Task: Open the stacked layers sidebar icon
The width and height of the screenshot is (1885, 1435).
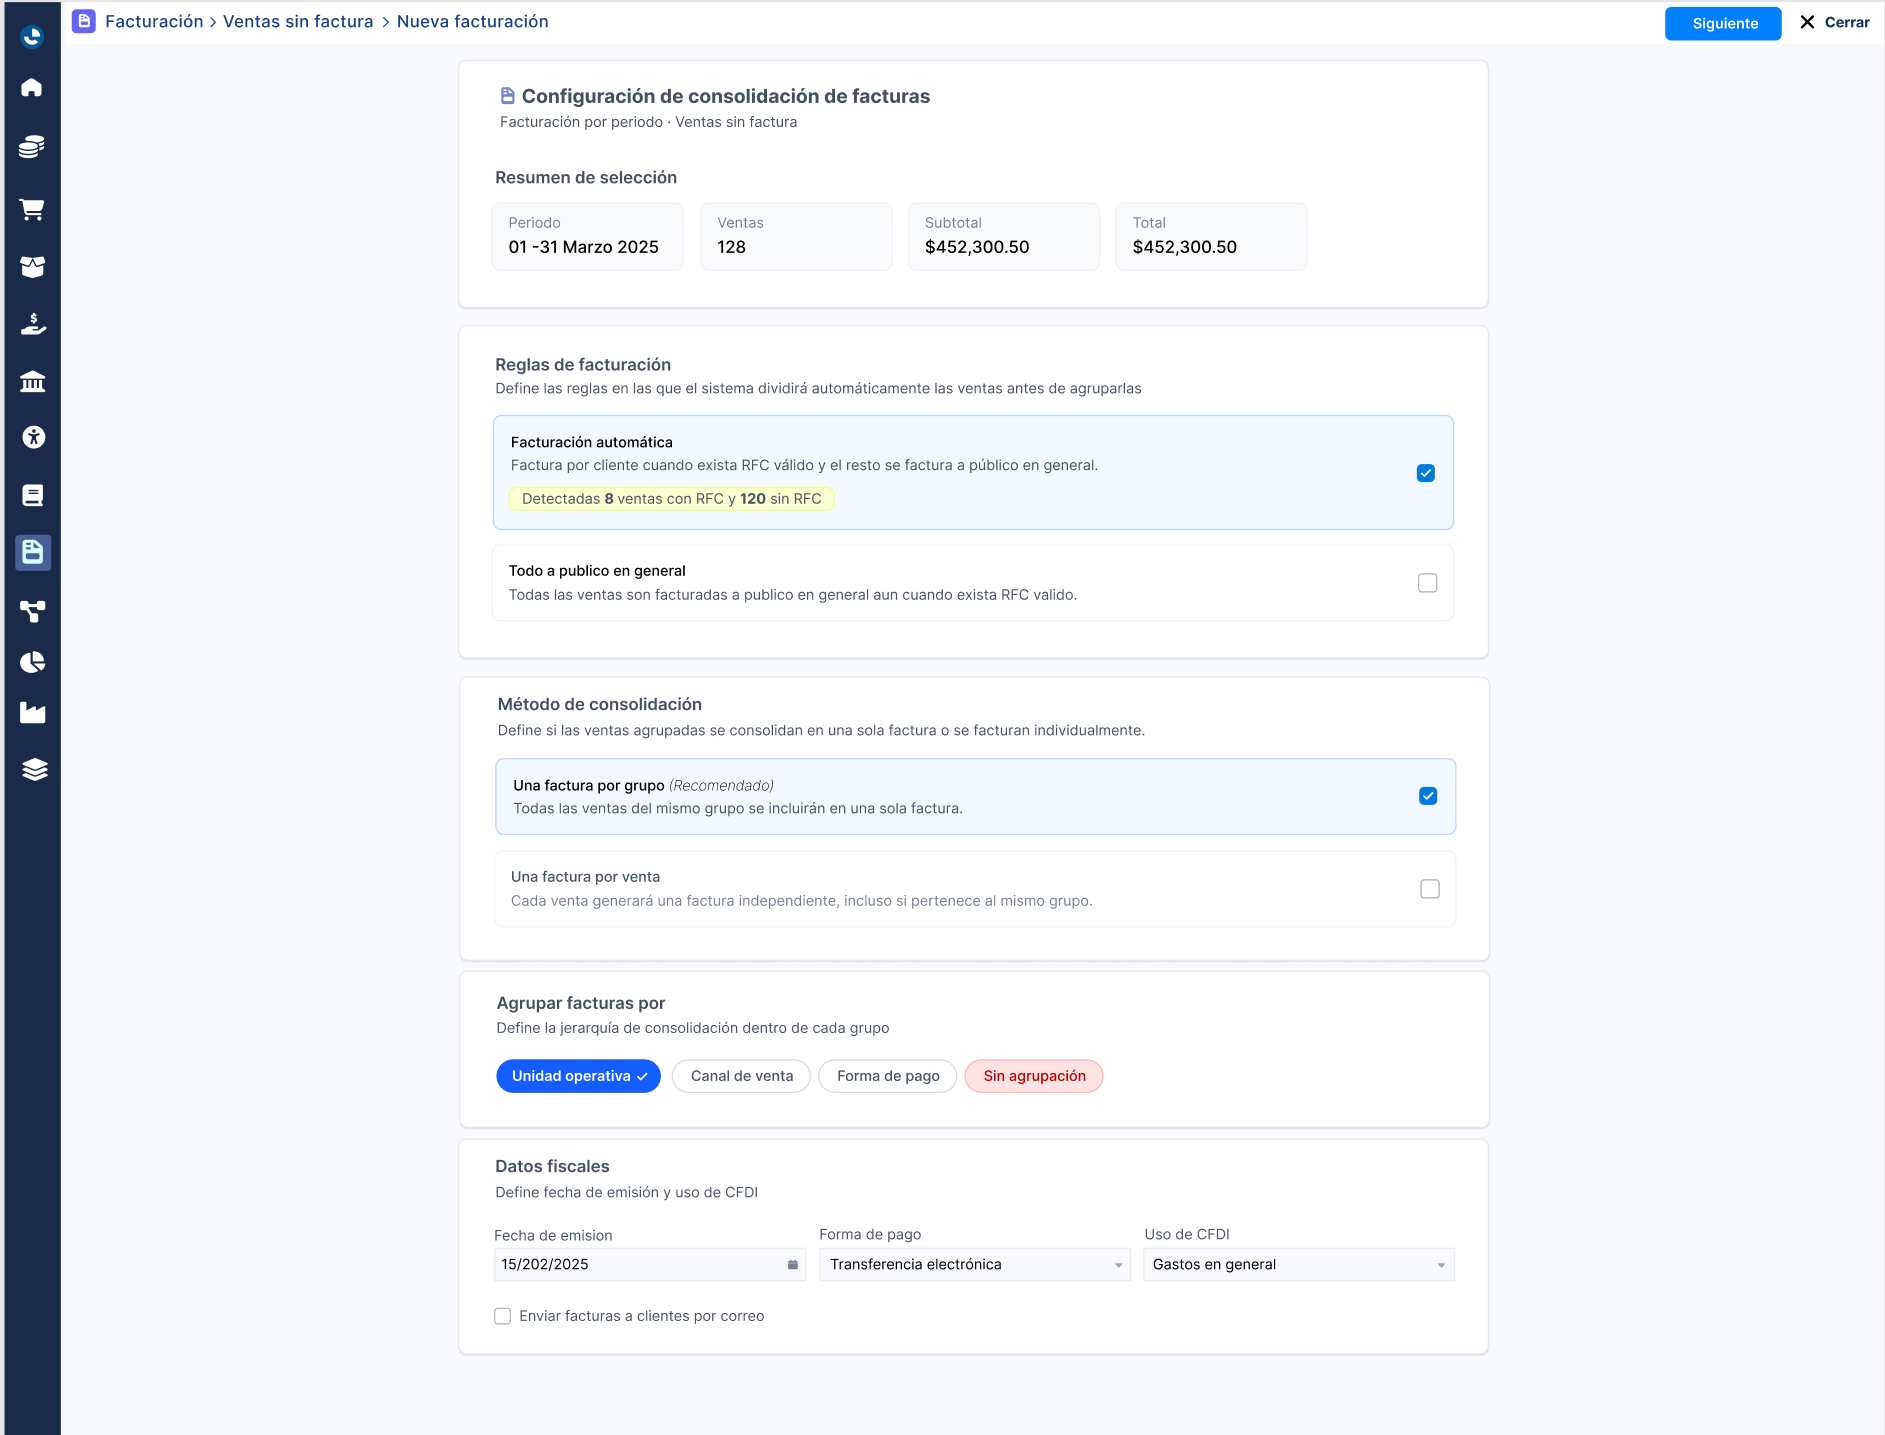Action: (34, 769)
